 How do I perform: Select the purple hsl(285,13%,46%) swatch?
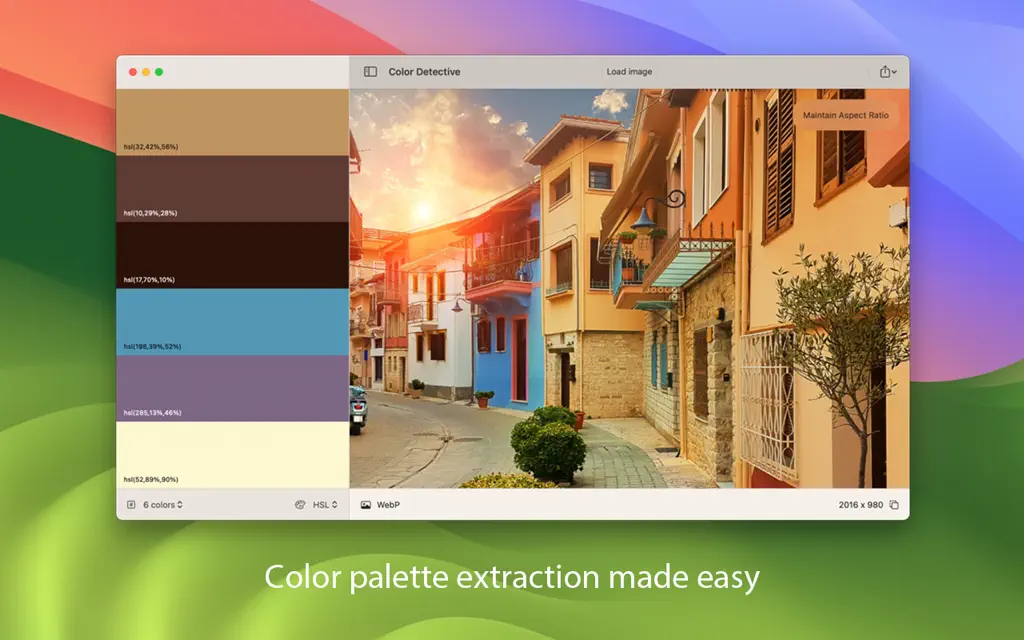(x=230, y=390)
